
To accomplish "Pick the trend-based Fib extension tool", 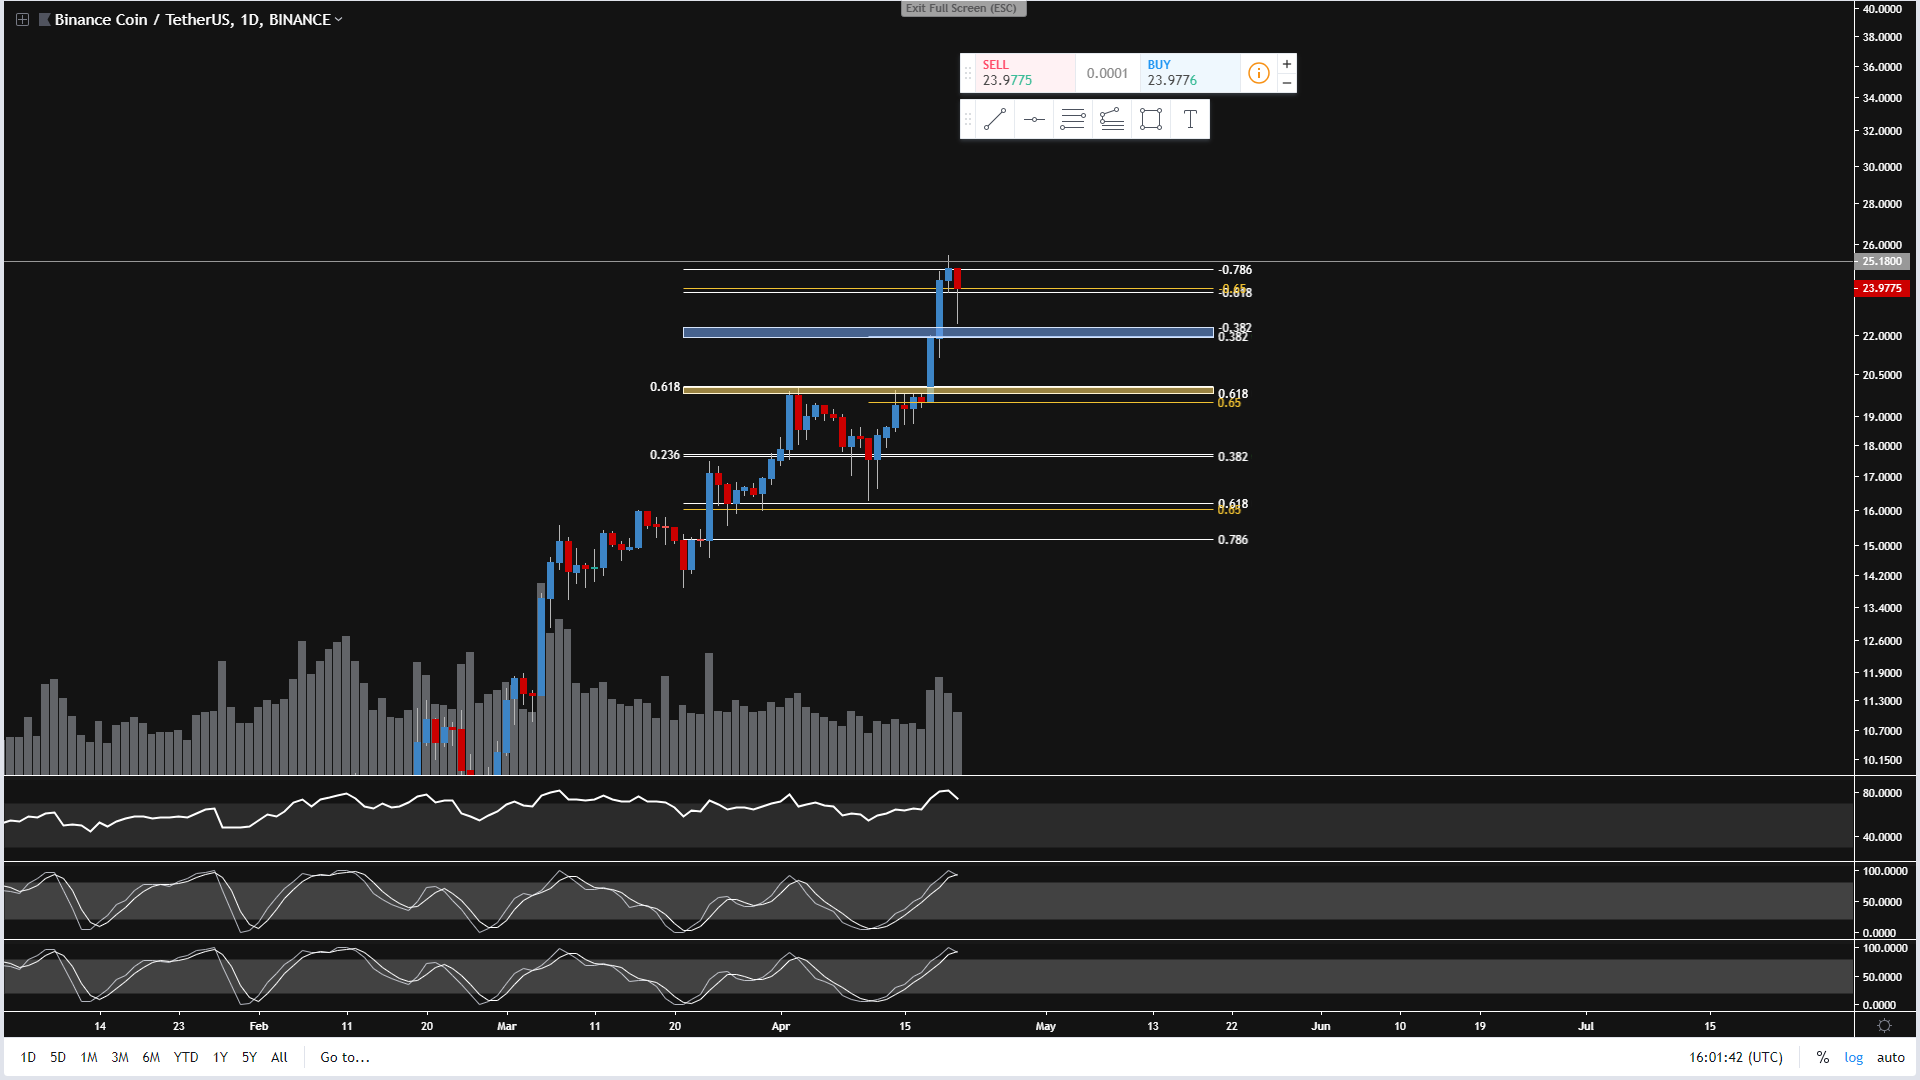I will pyautogui.click(x=1112, y=120).
